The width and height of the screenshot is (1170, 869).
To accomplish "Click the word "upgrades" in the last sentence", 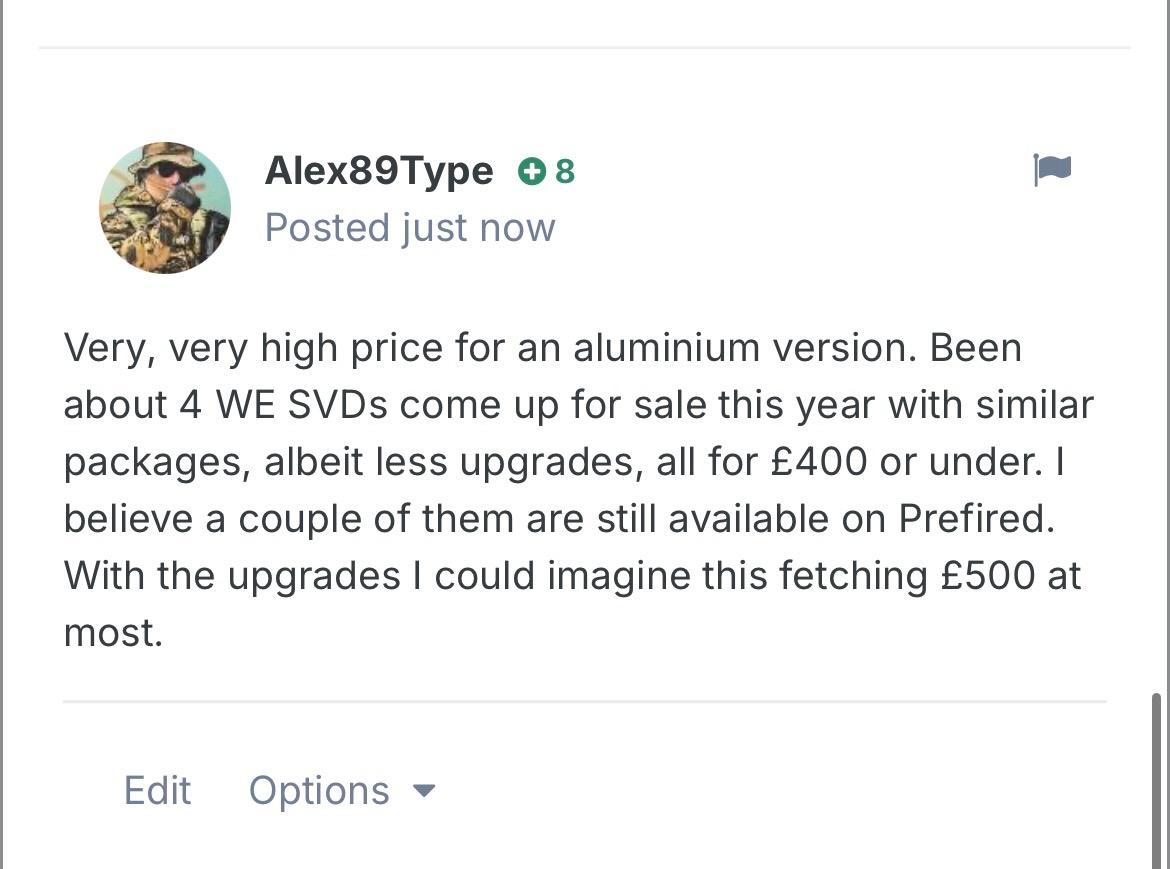I will click(314, 576).
